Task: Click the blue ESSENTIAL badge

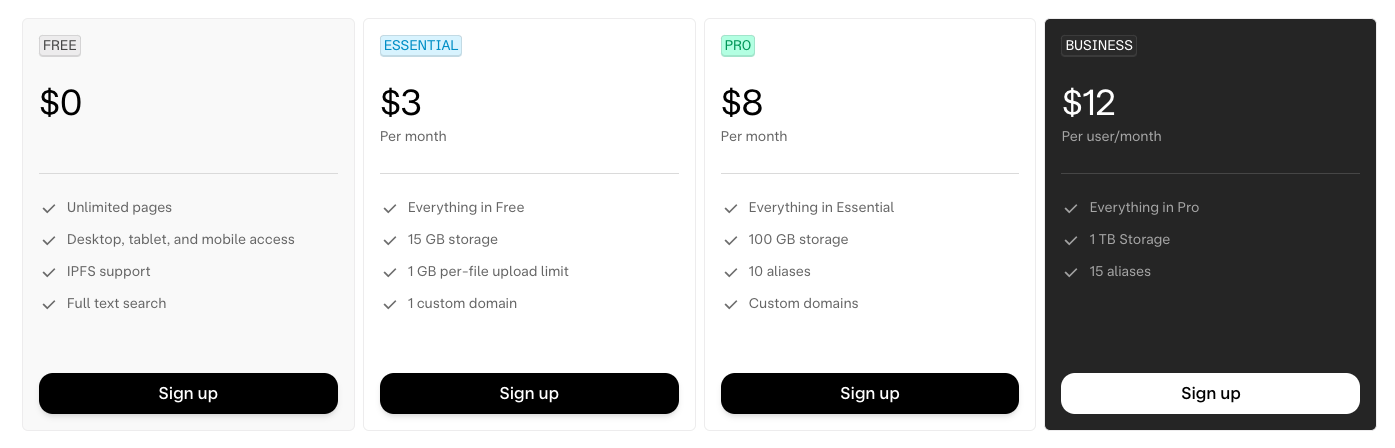Action: pos(421,46)
